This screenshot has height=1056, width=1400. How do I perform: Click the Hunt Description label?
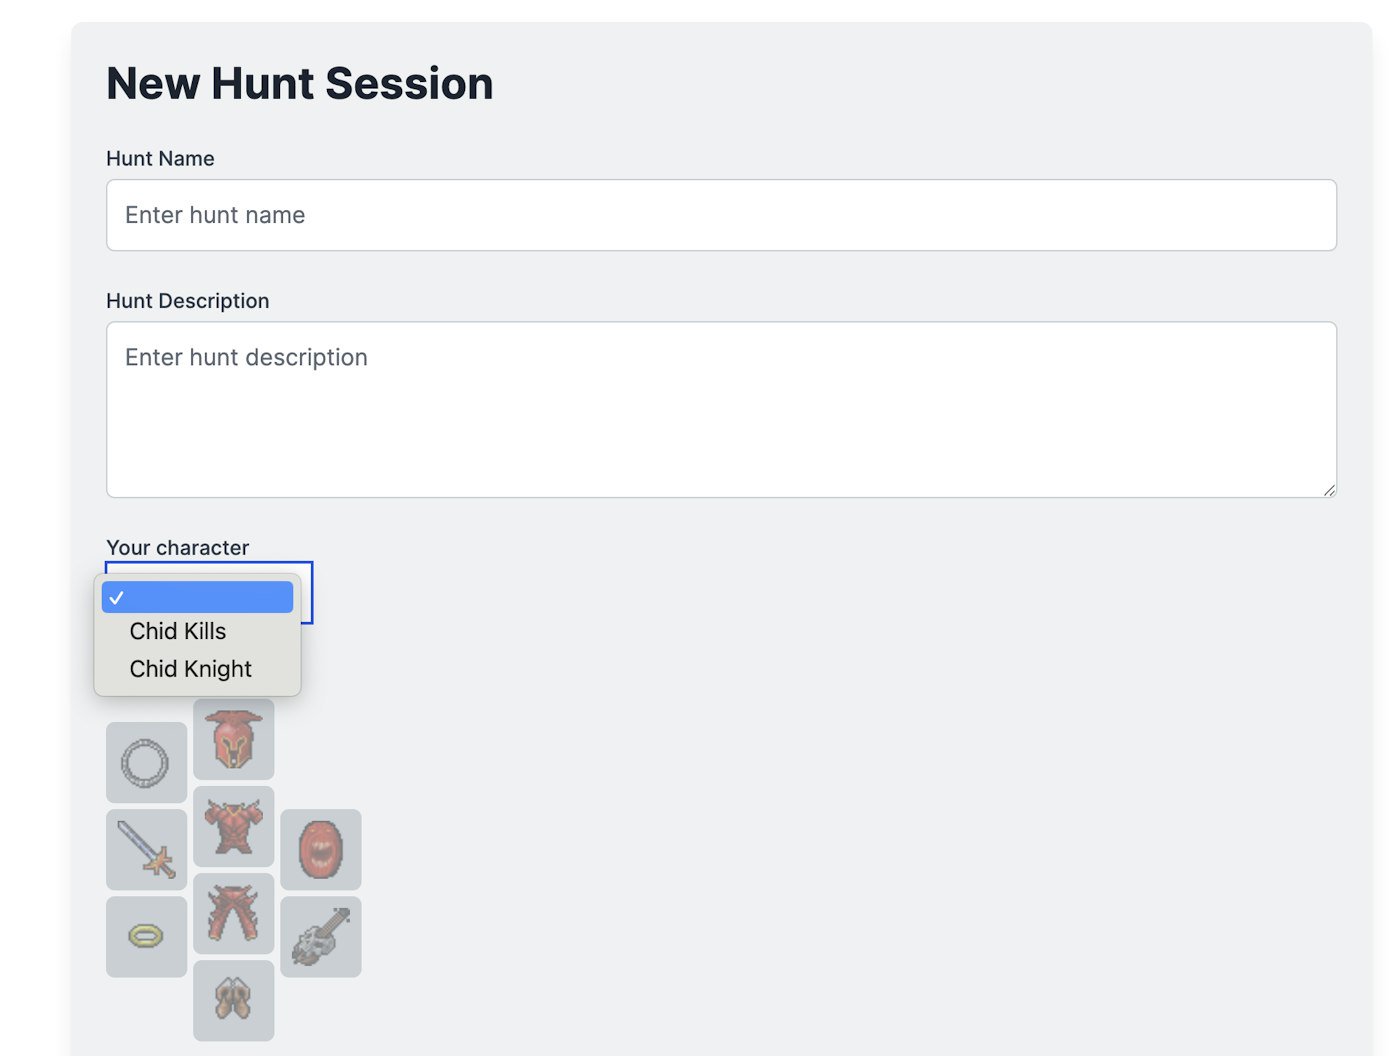(x=187, y=301)
